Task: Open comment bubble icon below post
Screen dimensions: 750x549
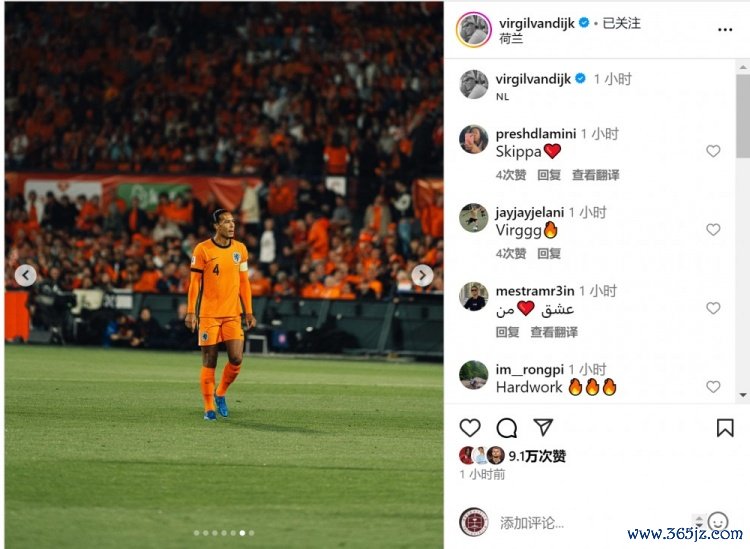Action: (x=507, y=428)
